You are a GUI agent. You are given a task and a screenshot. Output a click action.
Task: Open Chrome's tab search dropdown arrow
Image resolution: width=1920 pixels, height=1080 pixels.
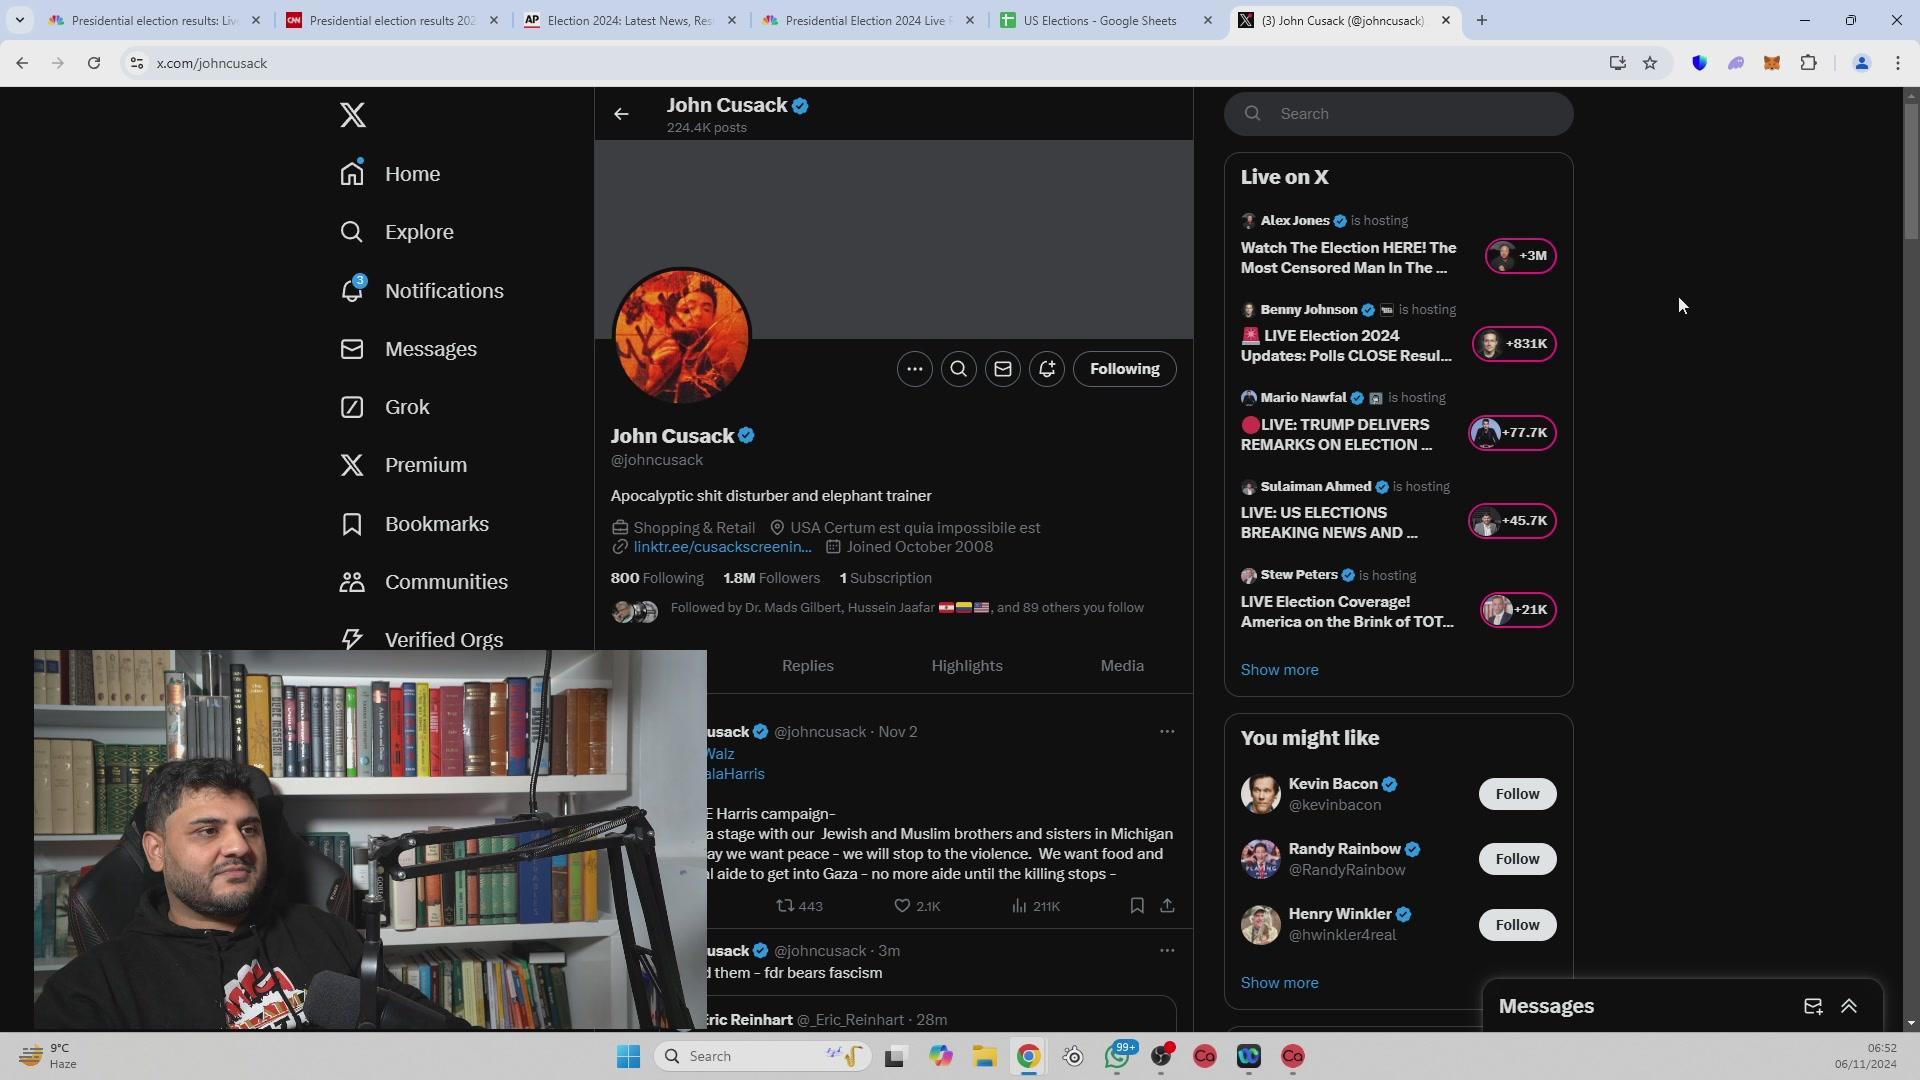[x=19, y=20]
